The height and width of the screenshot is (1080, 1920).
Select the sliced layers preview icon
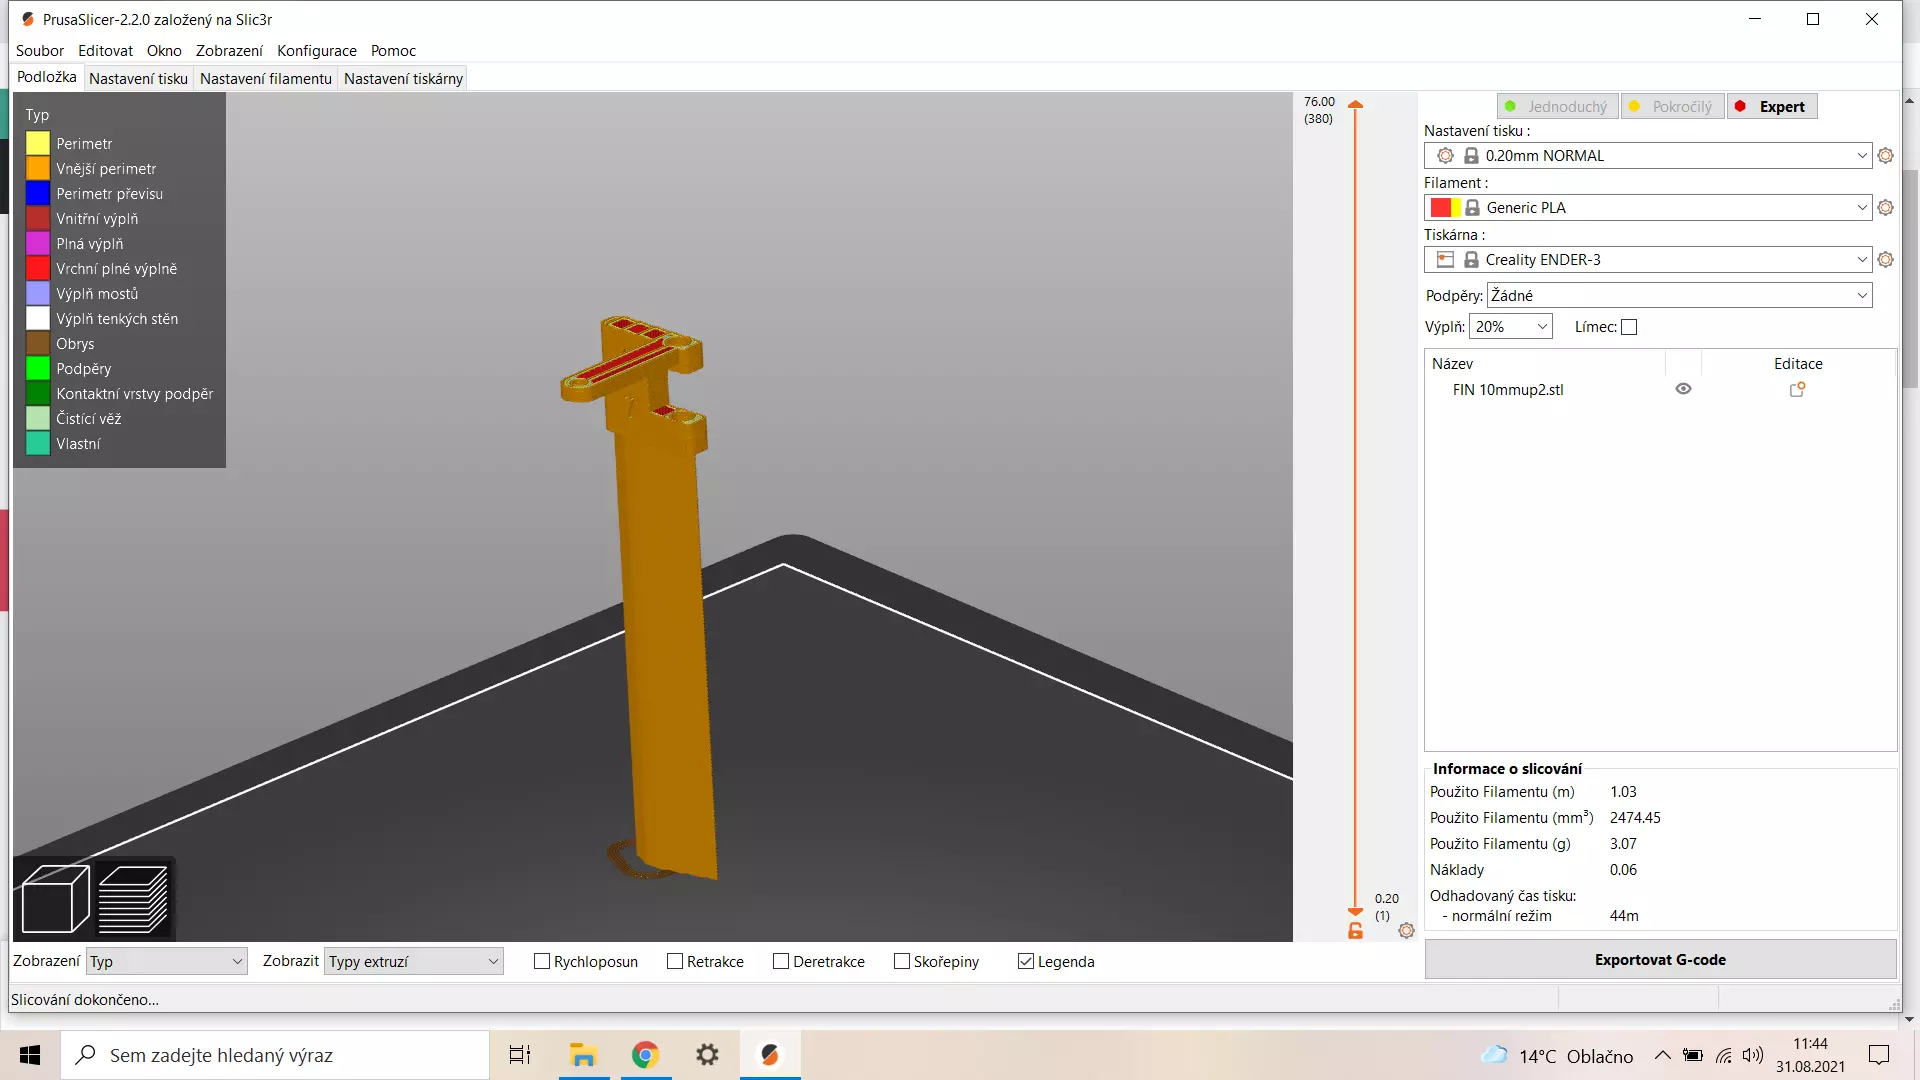133,899
